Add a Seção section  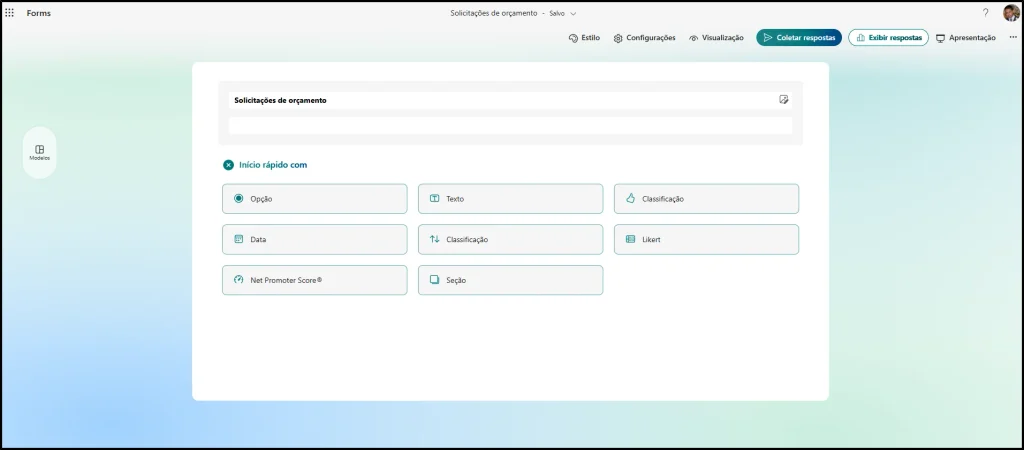coord(510,280)
